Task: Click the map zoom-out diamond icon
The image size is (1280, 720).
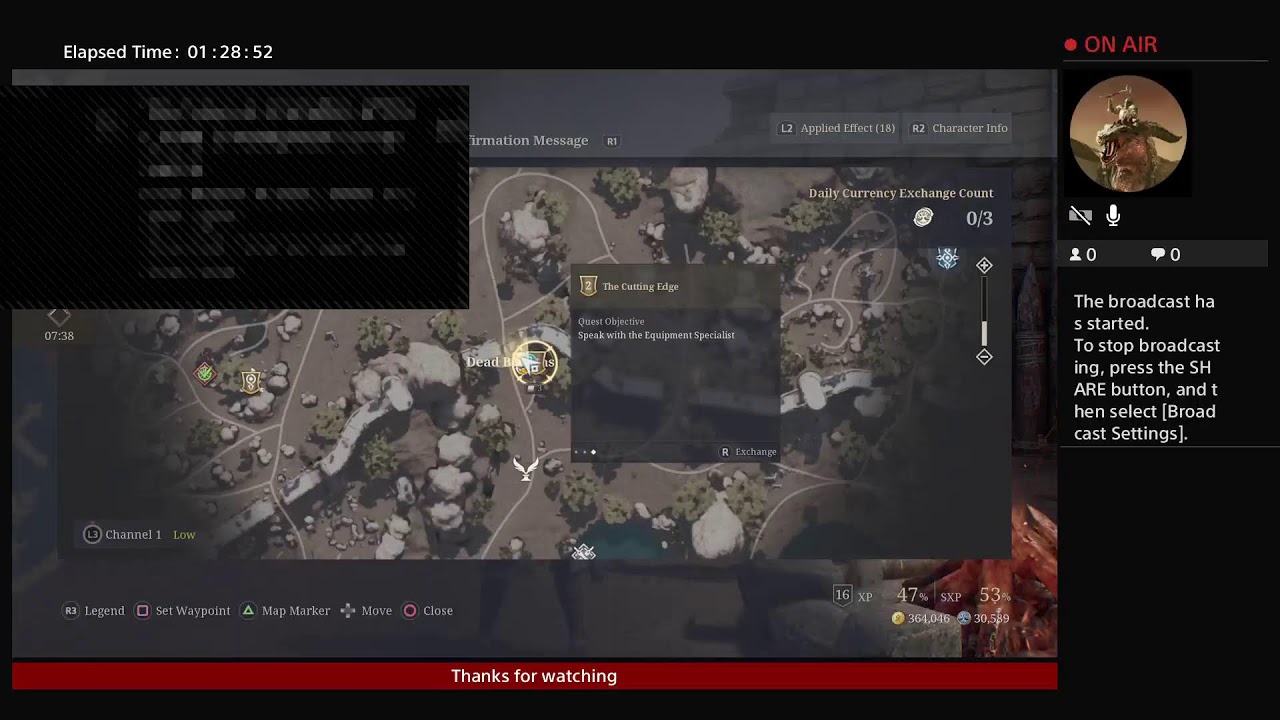Action: click(984, 357)
